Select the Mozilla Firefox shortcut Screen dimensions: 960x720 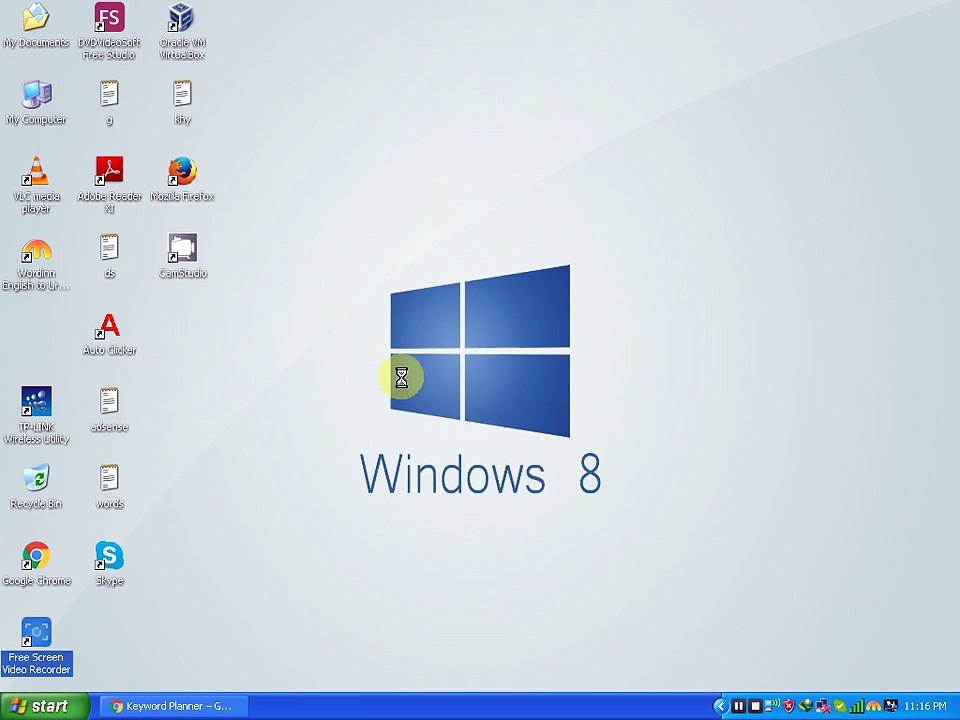182,180
